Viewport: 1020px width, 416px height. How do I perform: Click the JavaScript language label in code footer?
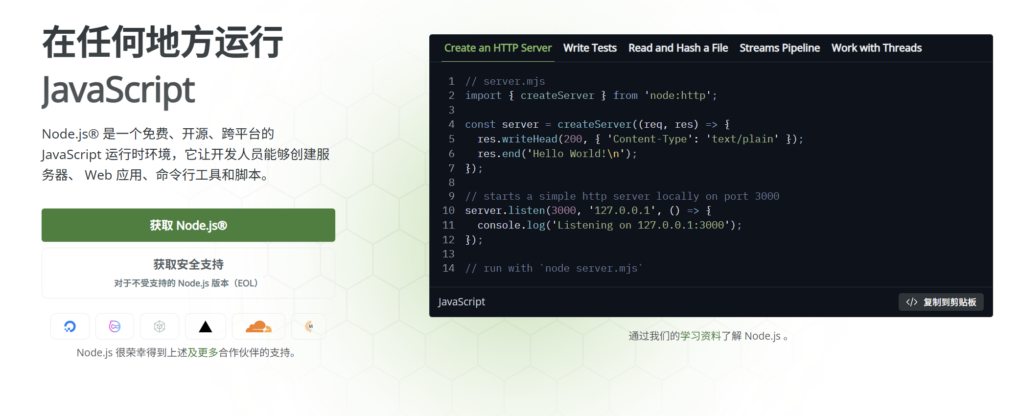pyautogui.click(x=462, y=302)
